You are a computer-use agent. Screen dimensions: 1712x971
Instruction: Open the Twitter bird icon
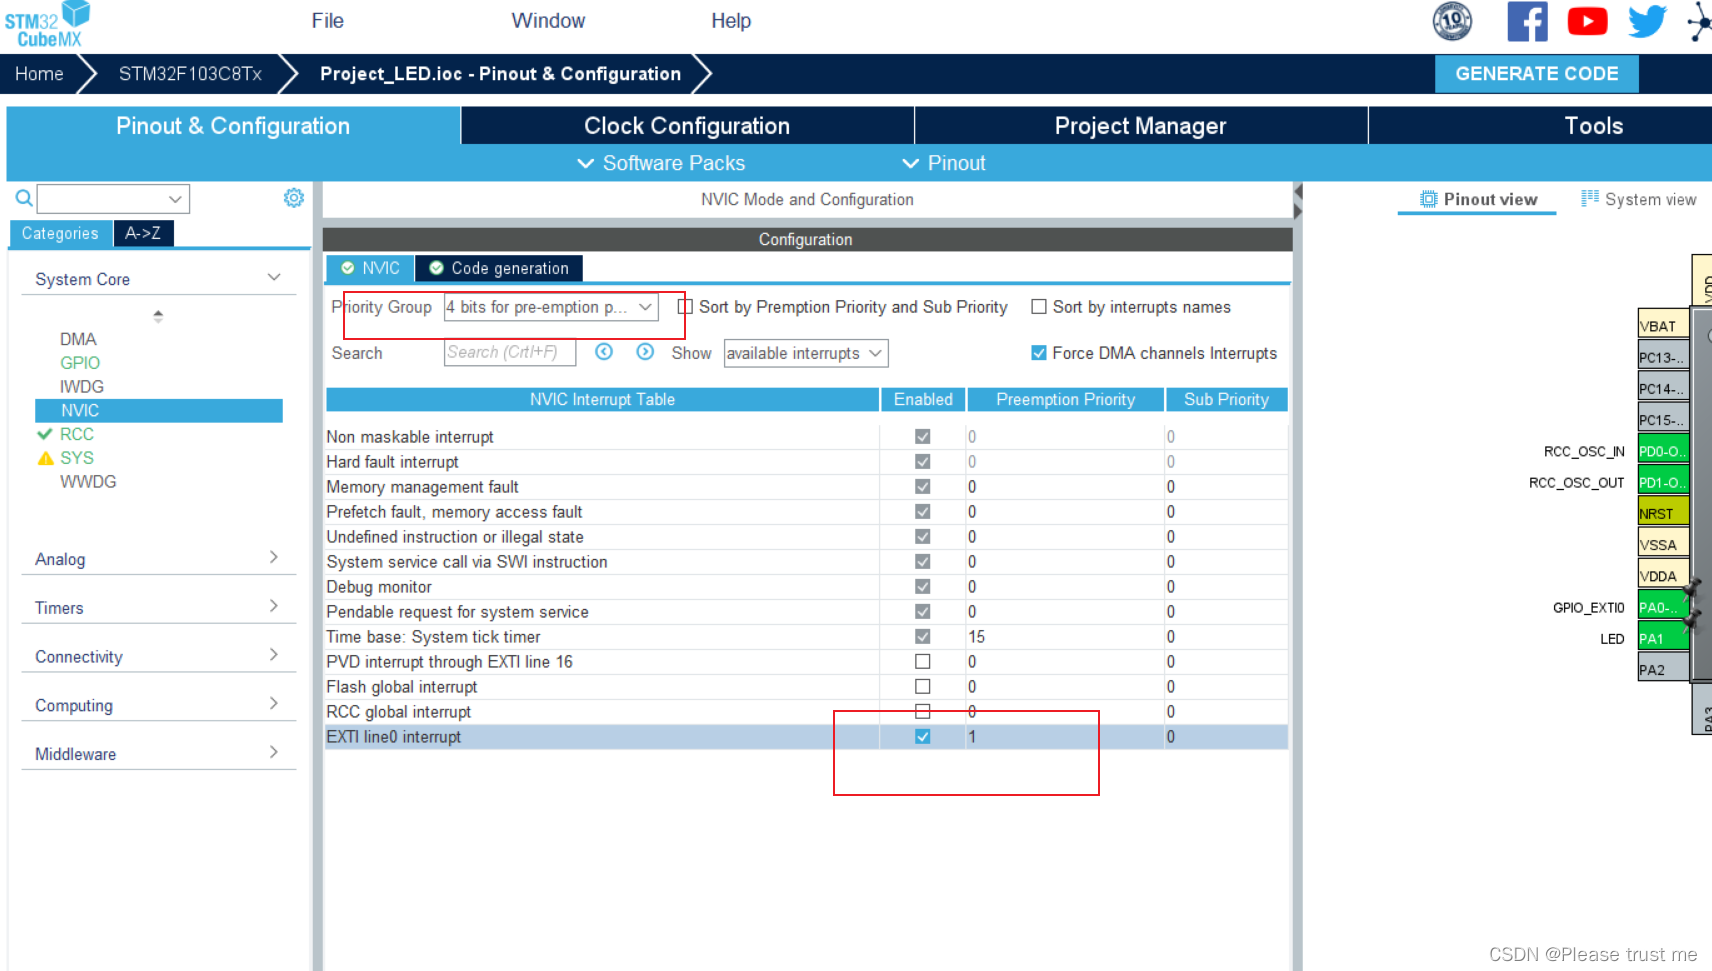pyautogui.click(x=1646, y=21)
